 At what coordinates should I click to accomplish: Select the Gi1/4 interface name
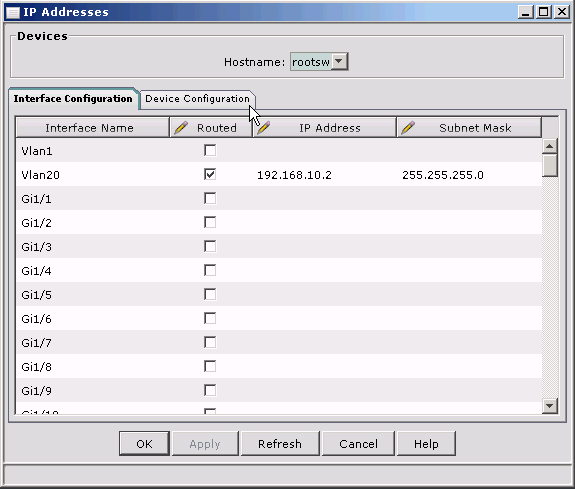[36, 271]
